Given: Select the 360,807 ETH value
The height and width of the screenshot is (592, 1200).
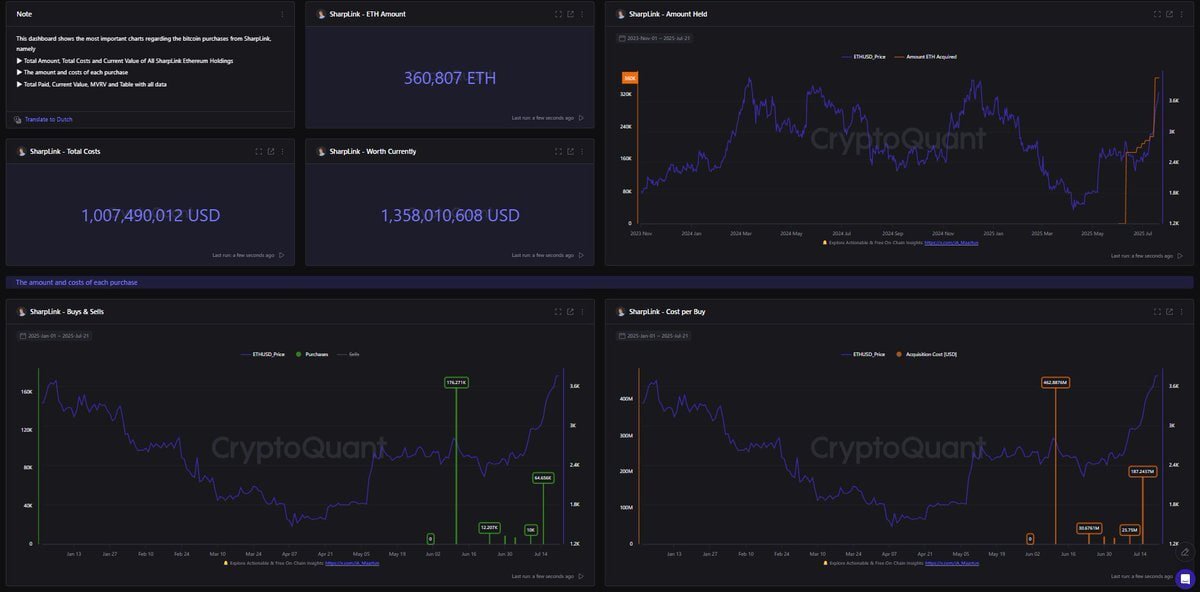Looking at the screenshot, I should [450, 78].
